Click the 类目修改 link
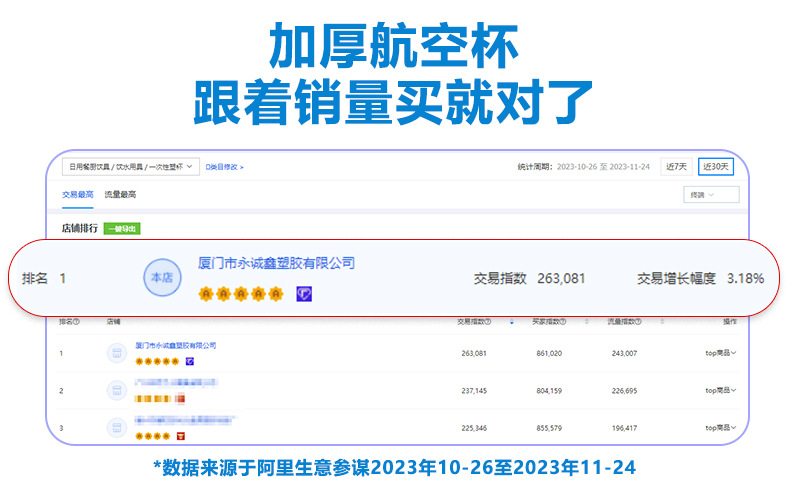 coord(224,167)
